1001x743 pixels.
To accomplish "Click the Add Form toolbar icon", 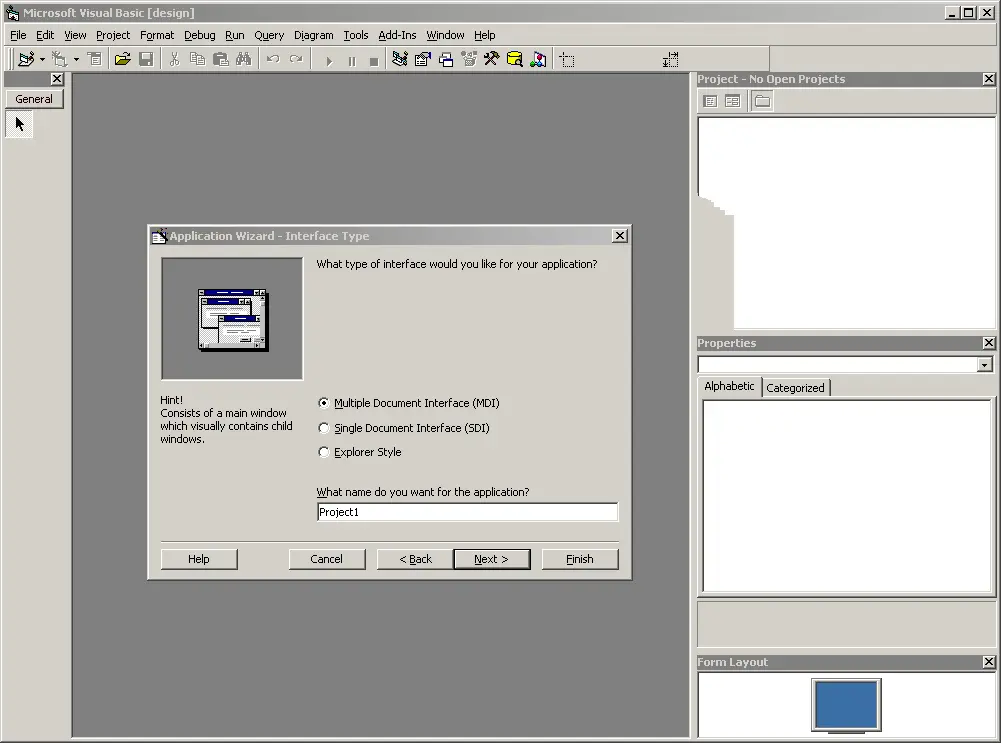I will tap(59, 60).
